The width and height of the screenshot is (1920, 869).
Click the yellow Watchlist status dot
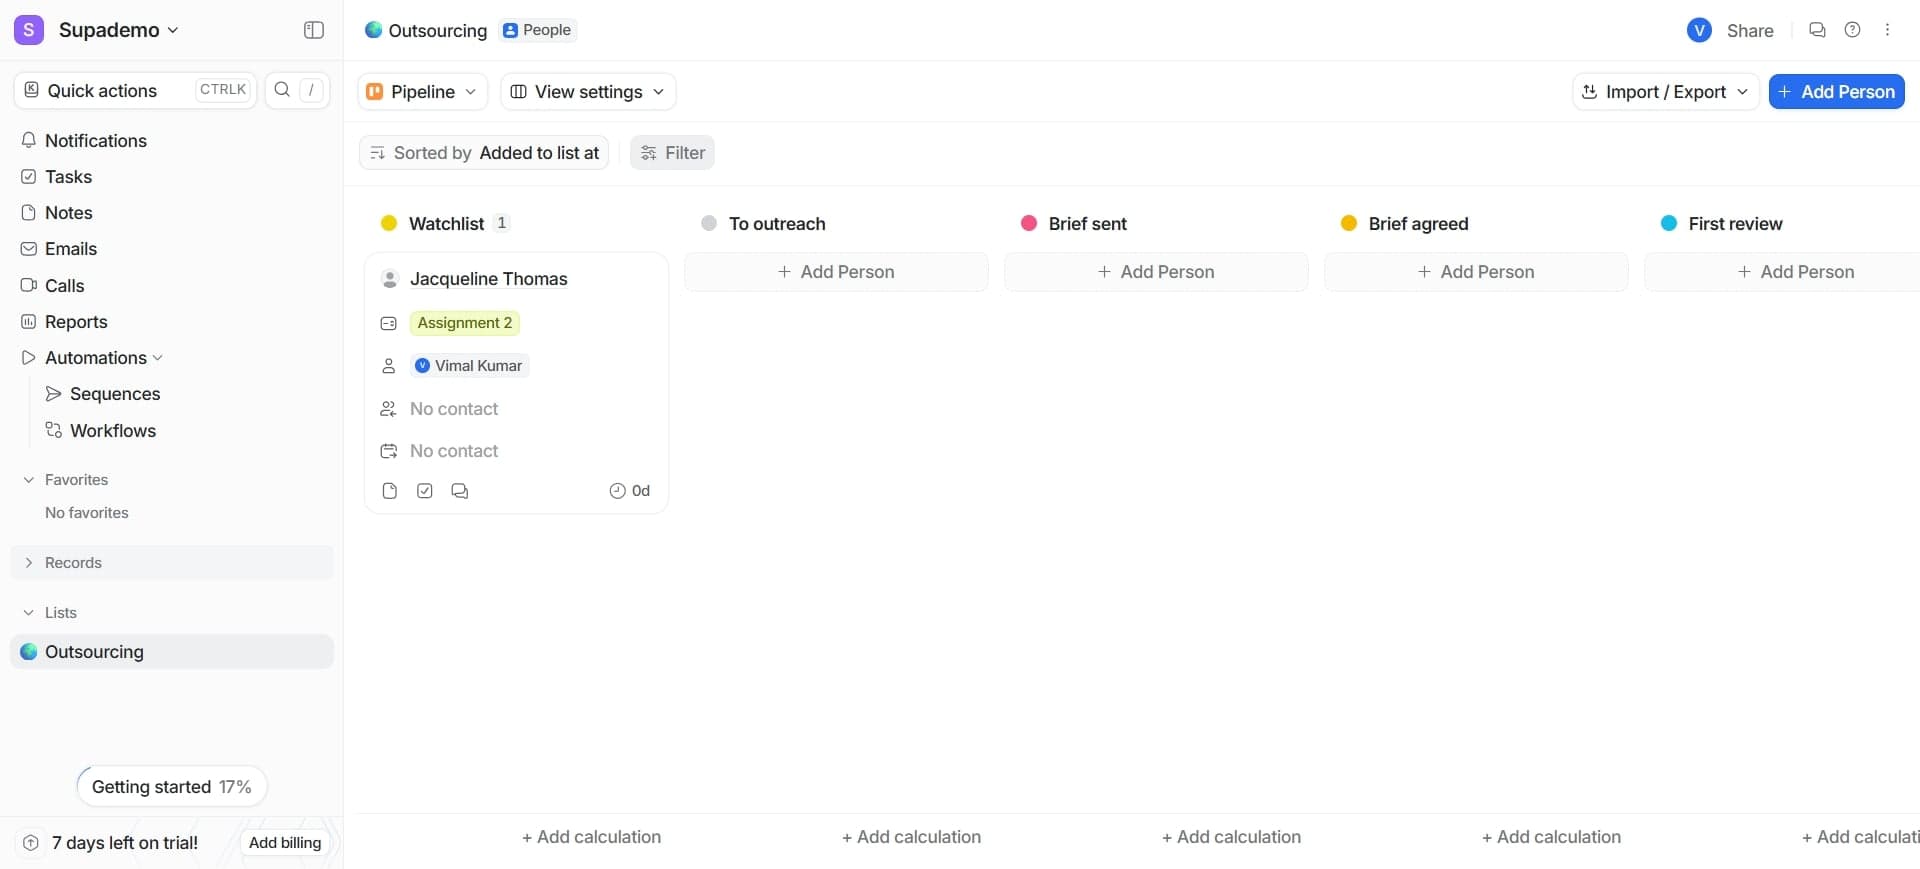click(389, 223)
